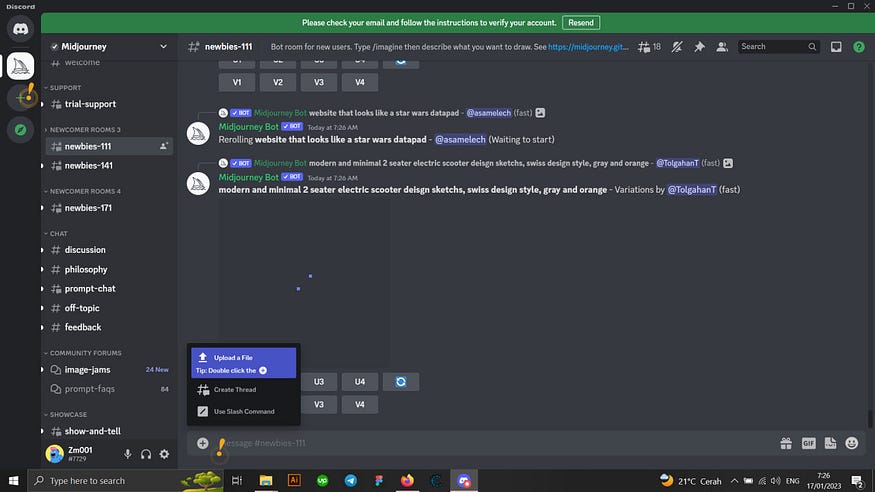The height and width of the screenshot is (492, 875).
Task: Open User Settings gear icon
Action: (164, 454)
